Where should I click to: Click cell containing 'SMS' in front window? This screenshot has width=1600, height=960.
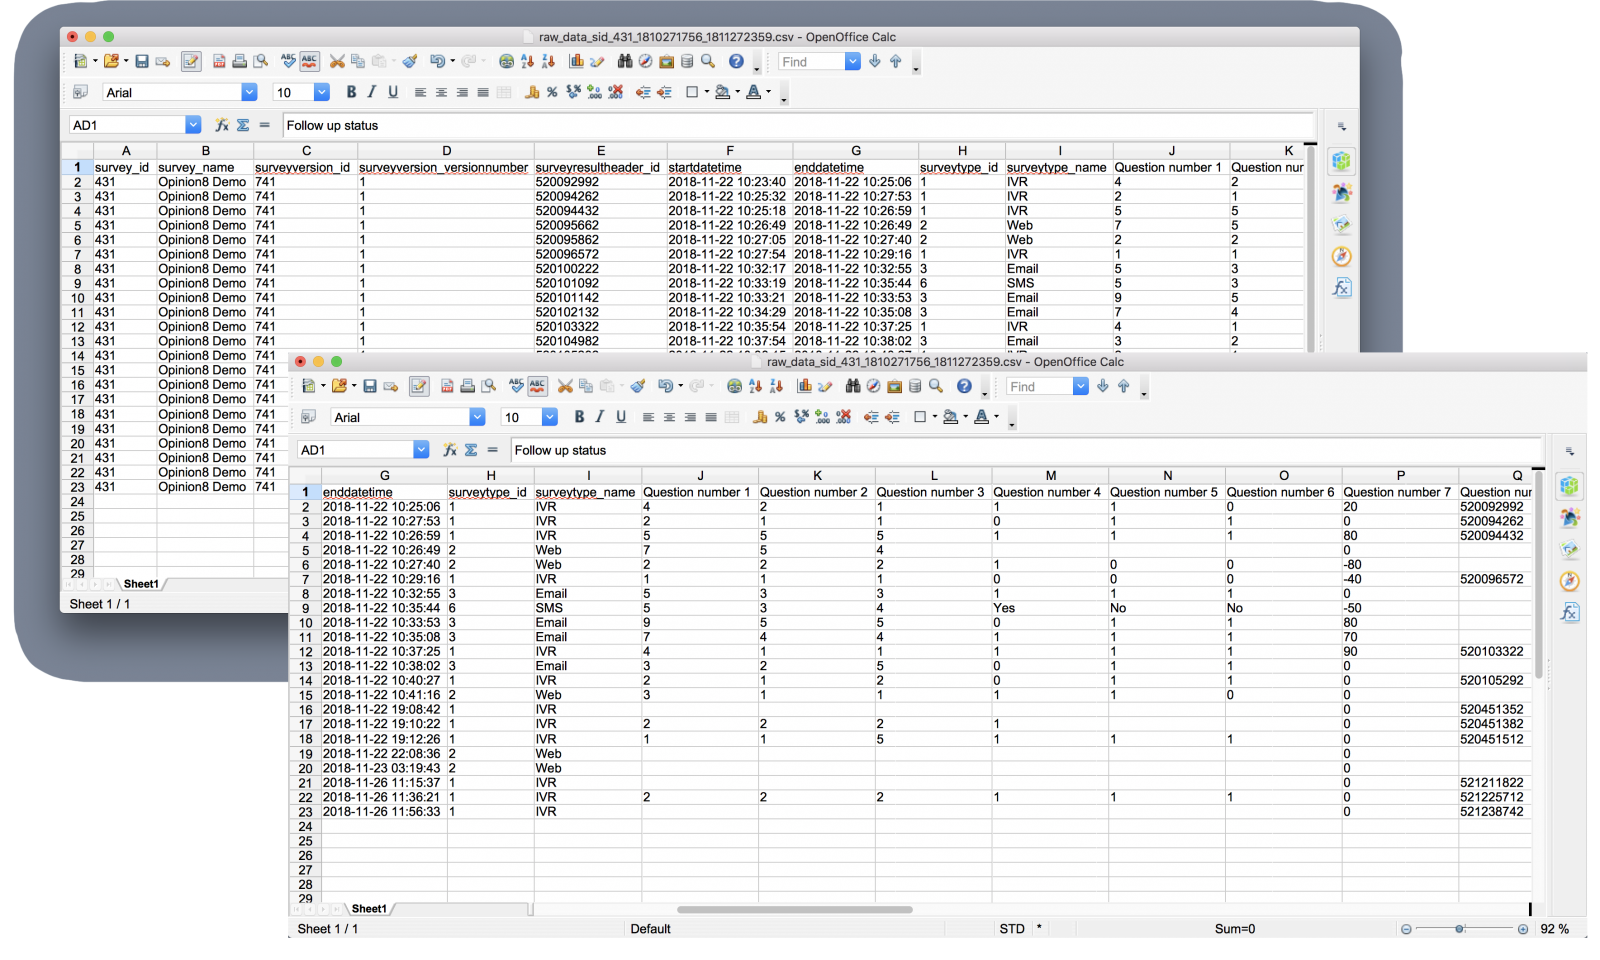(587, 609)
